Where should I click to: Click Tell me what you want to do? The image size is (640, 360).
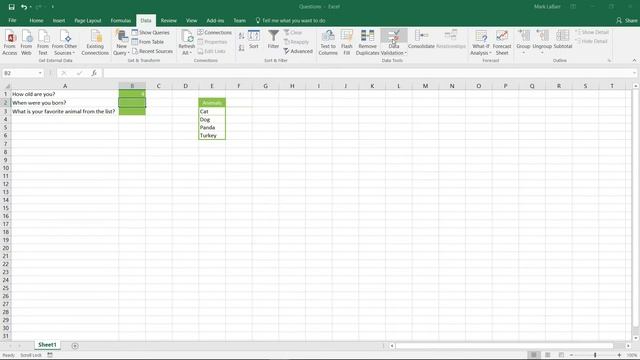[x=290, y=20]
